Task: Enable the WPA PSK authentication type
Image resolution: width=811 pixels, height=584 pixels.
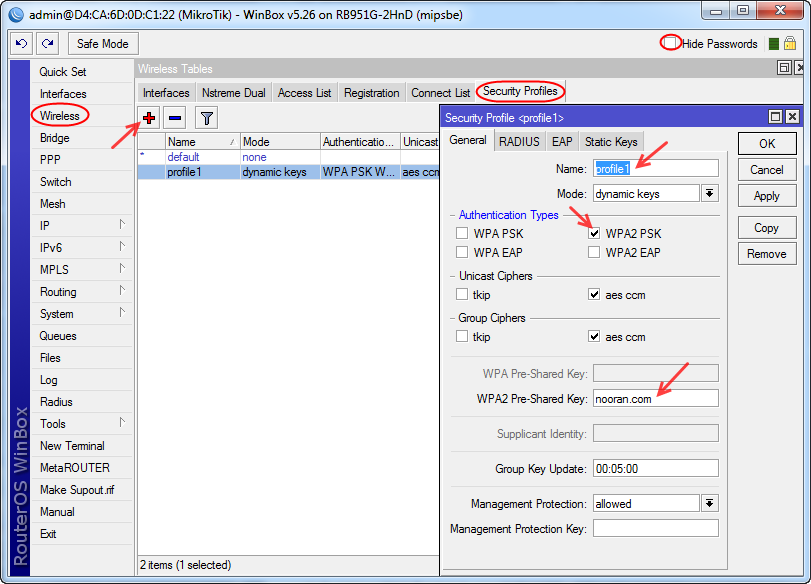Action: (462, 233)
